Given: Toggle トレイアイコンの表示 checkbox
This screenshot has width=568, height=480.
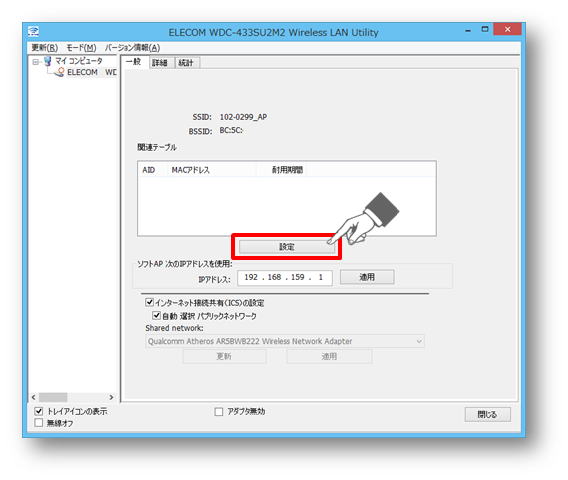Looking at the screenshot, I should 39,411.
